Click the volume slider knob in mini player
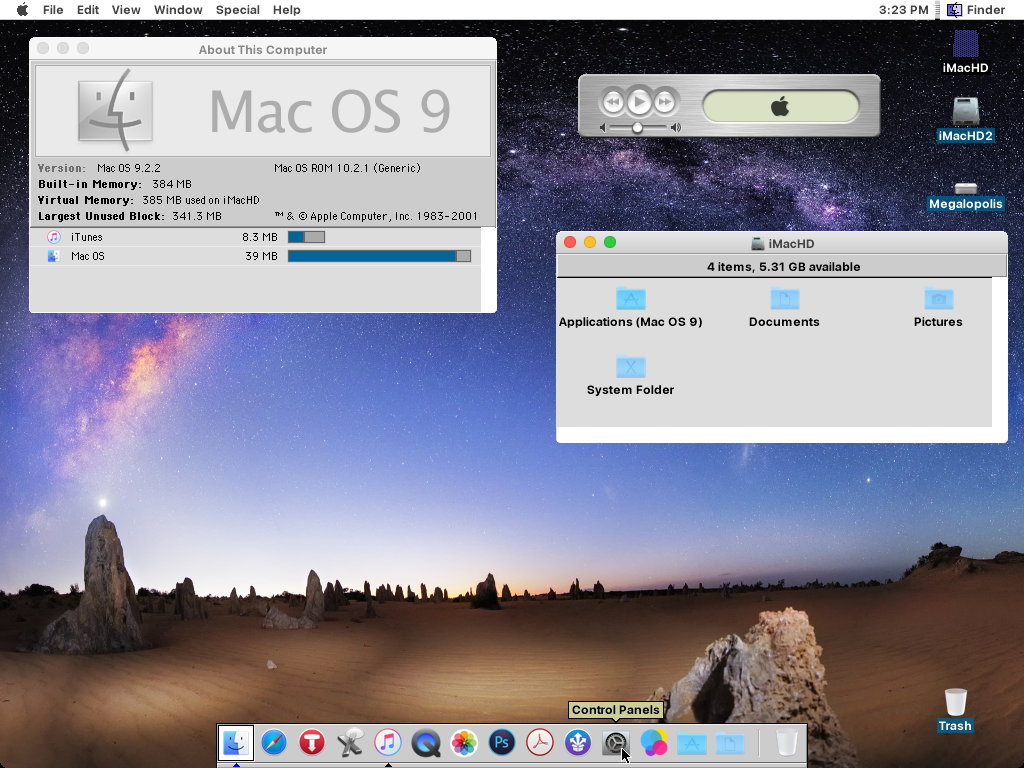Viewport: 1024px width, 768px height. pyautogui.click(x=637, y=128)
